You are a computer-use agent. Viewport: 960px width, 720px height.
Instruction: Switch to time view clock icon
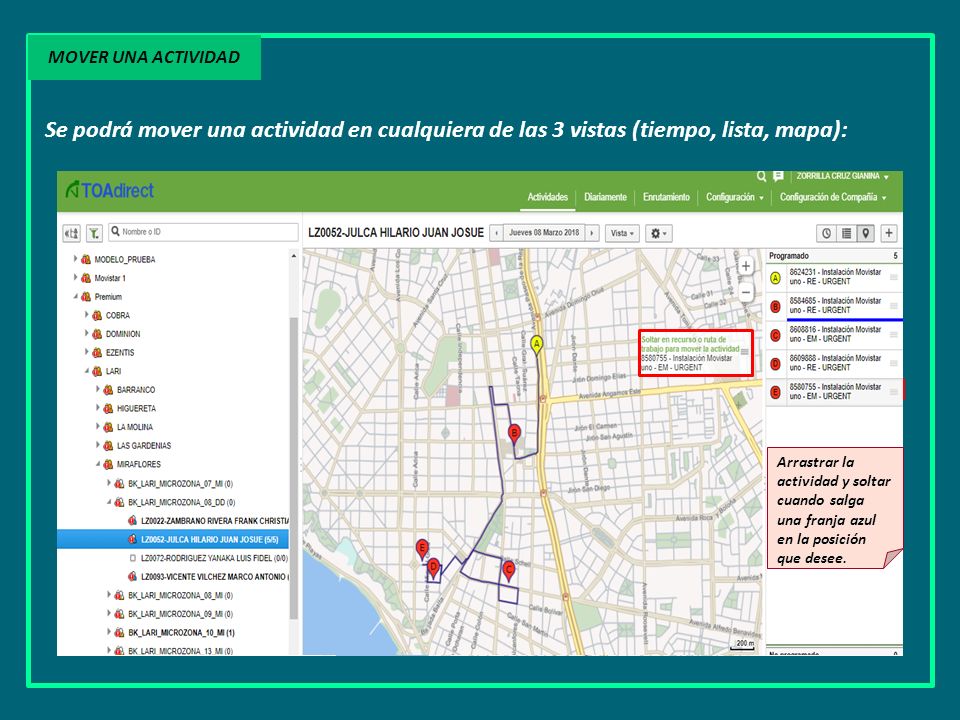tap(827, 233)
